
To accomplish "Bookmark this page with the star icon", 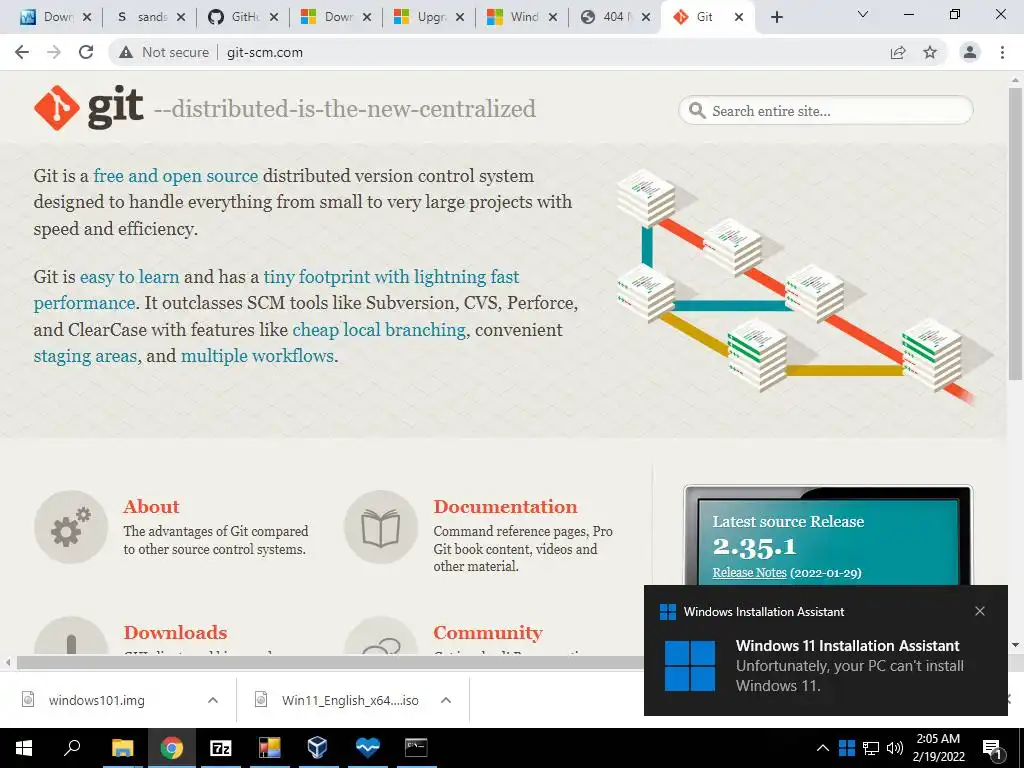I will coord(930,52).
